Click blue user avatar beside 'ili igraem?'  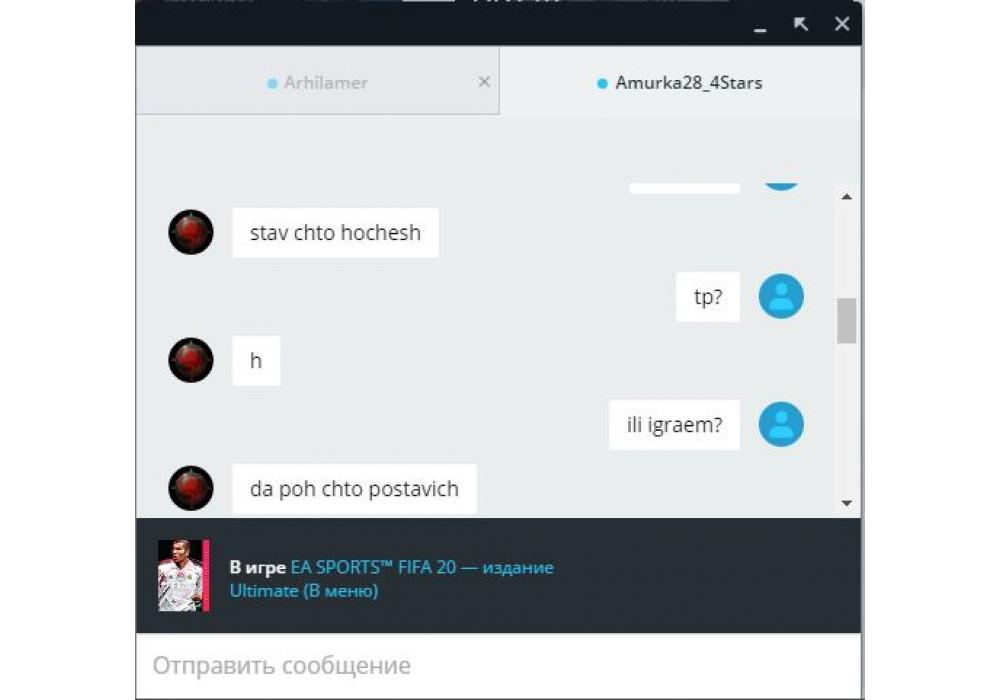click(x=781, y=425)
